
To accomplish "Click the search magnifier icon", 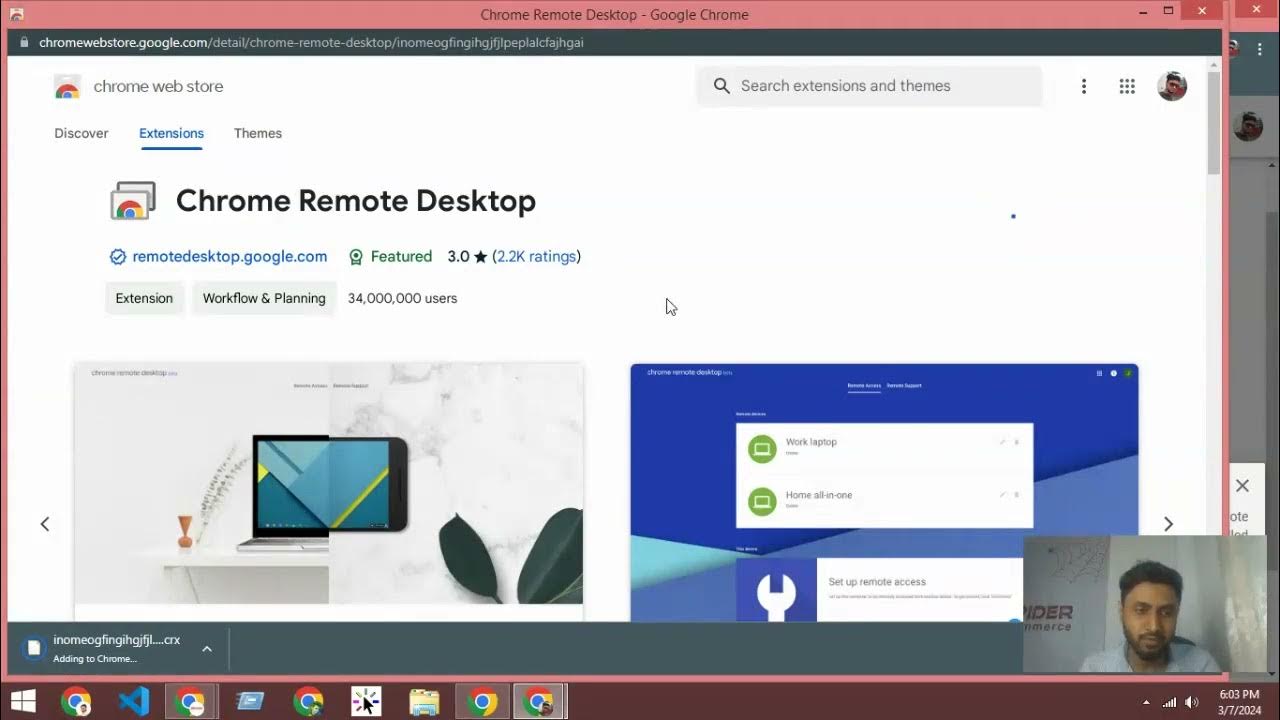I will point(722,86).
